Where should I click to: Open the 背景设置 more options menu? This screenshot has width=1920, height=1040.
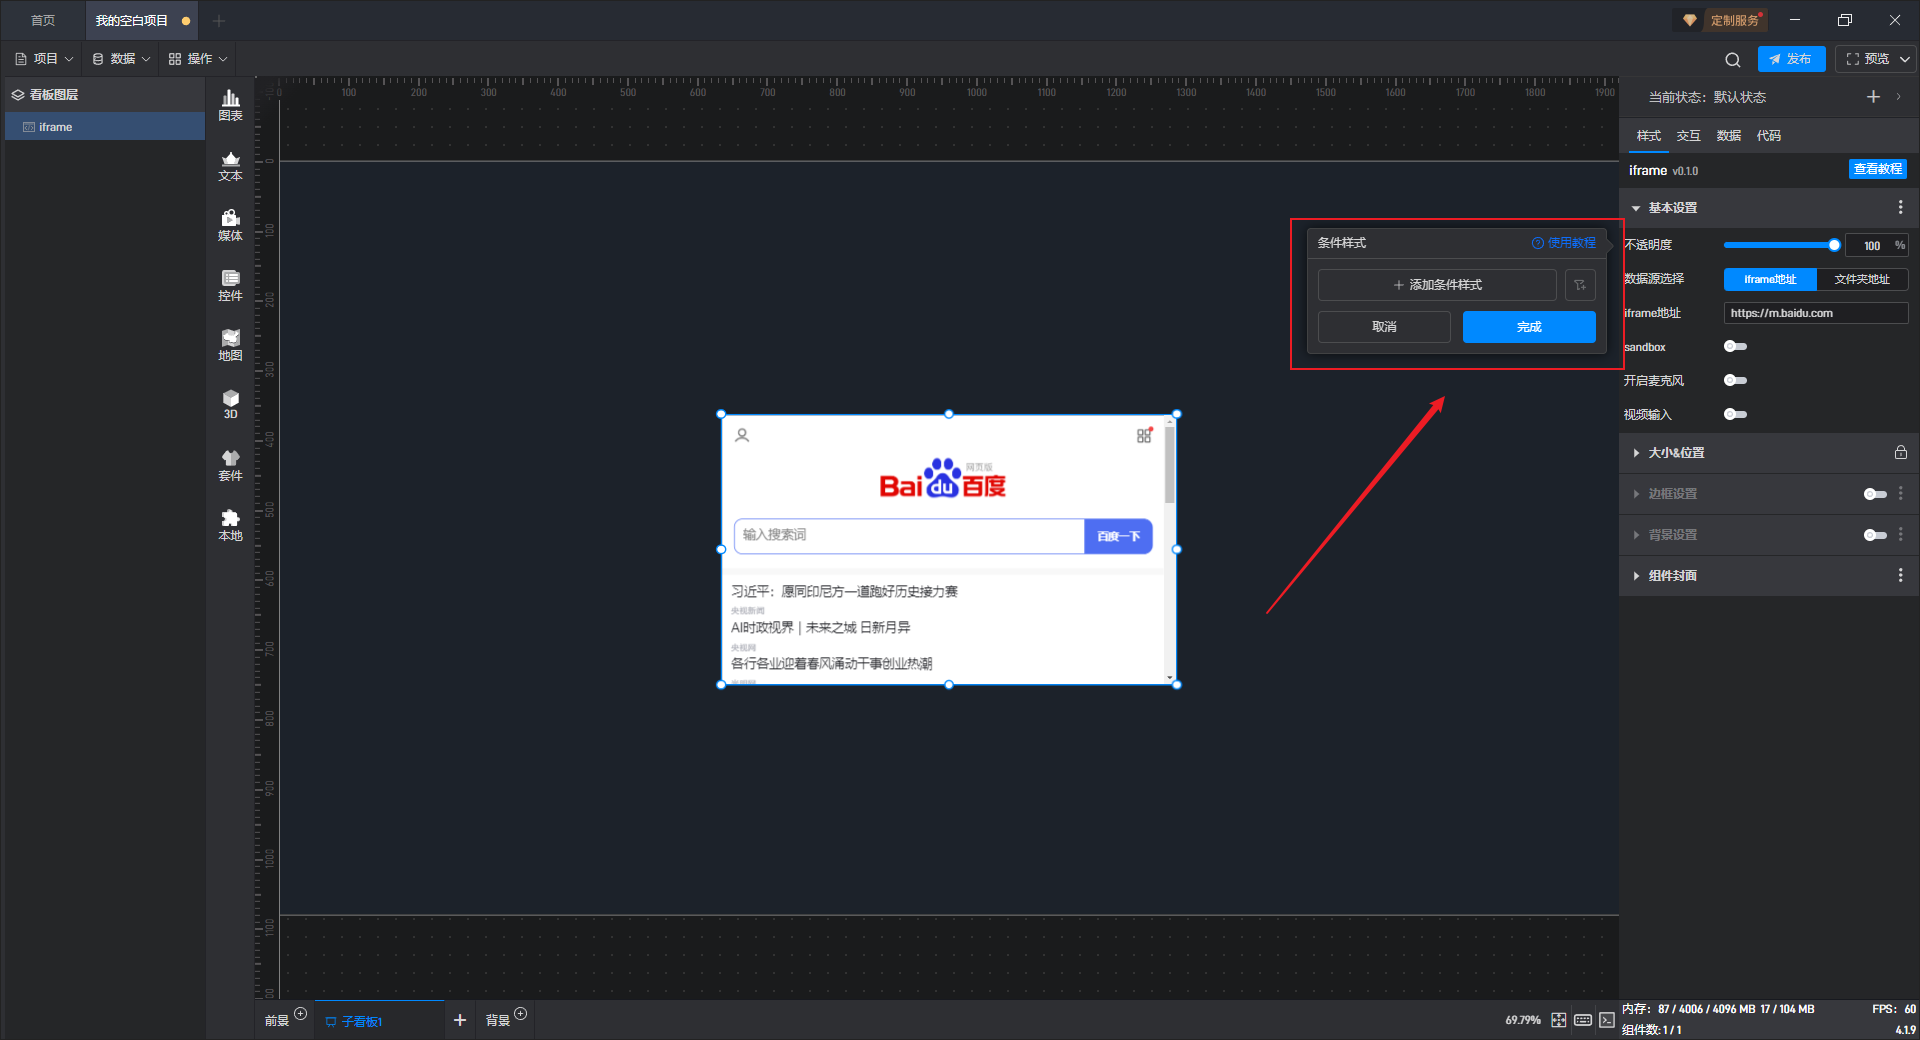pos(1900,534)
